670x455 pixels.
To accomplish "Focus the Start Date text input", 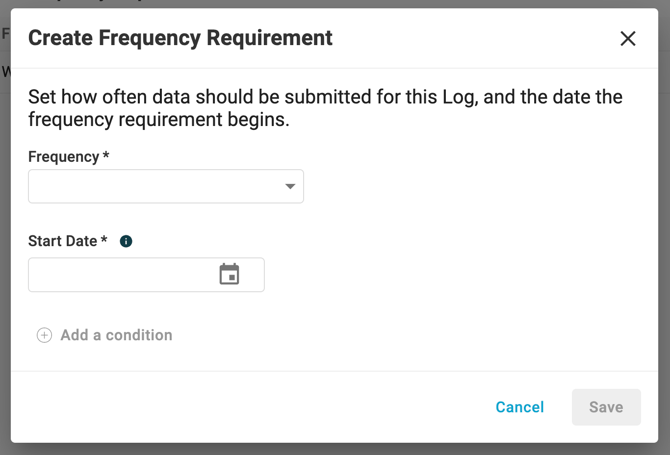I will 146,275.
